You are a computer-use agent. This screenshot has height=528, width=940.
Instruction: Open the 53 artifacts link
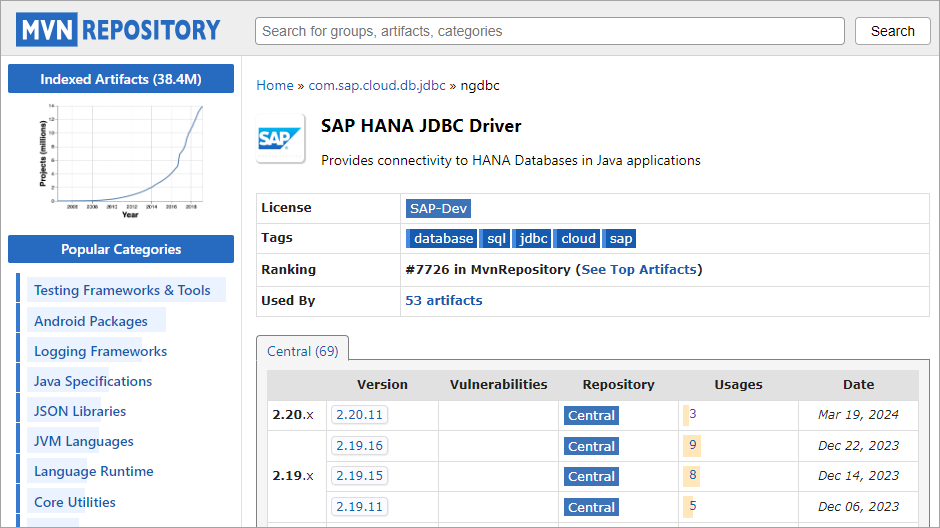444,300
